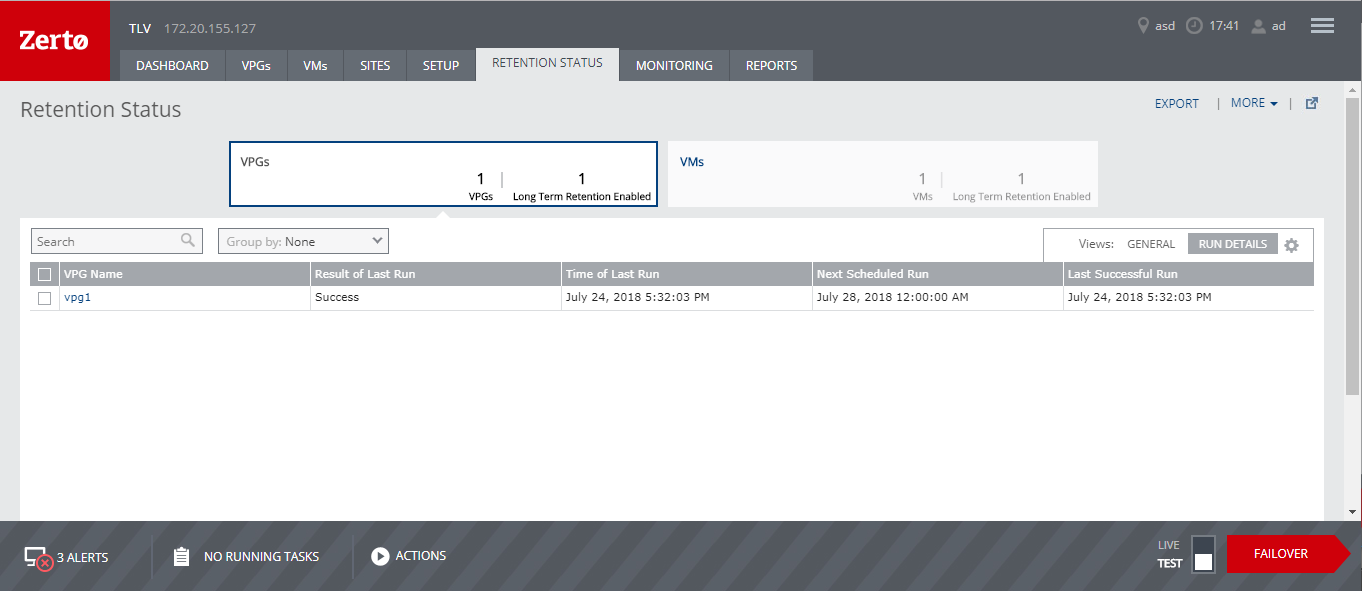Sort by Last Successful Run column

pyautogui.click(x=1189, y=274)
